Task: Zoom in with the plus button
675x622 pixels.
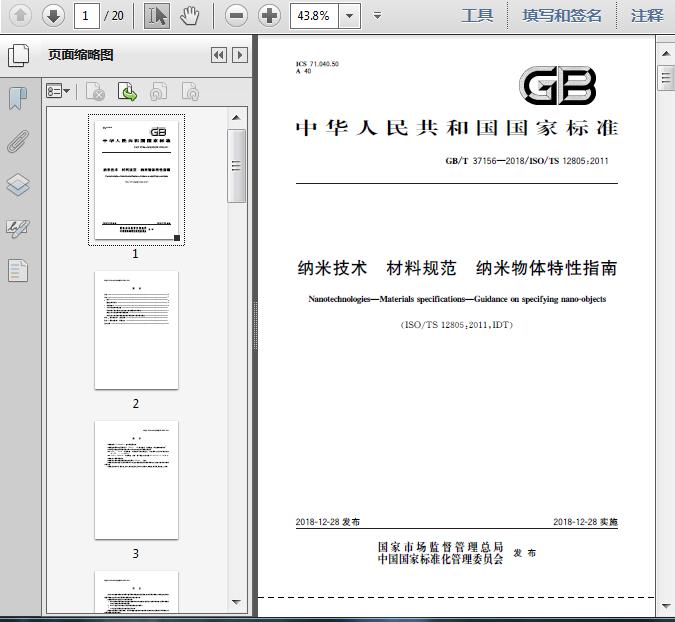Action: tap(269, 15)
